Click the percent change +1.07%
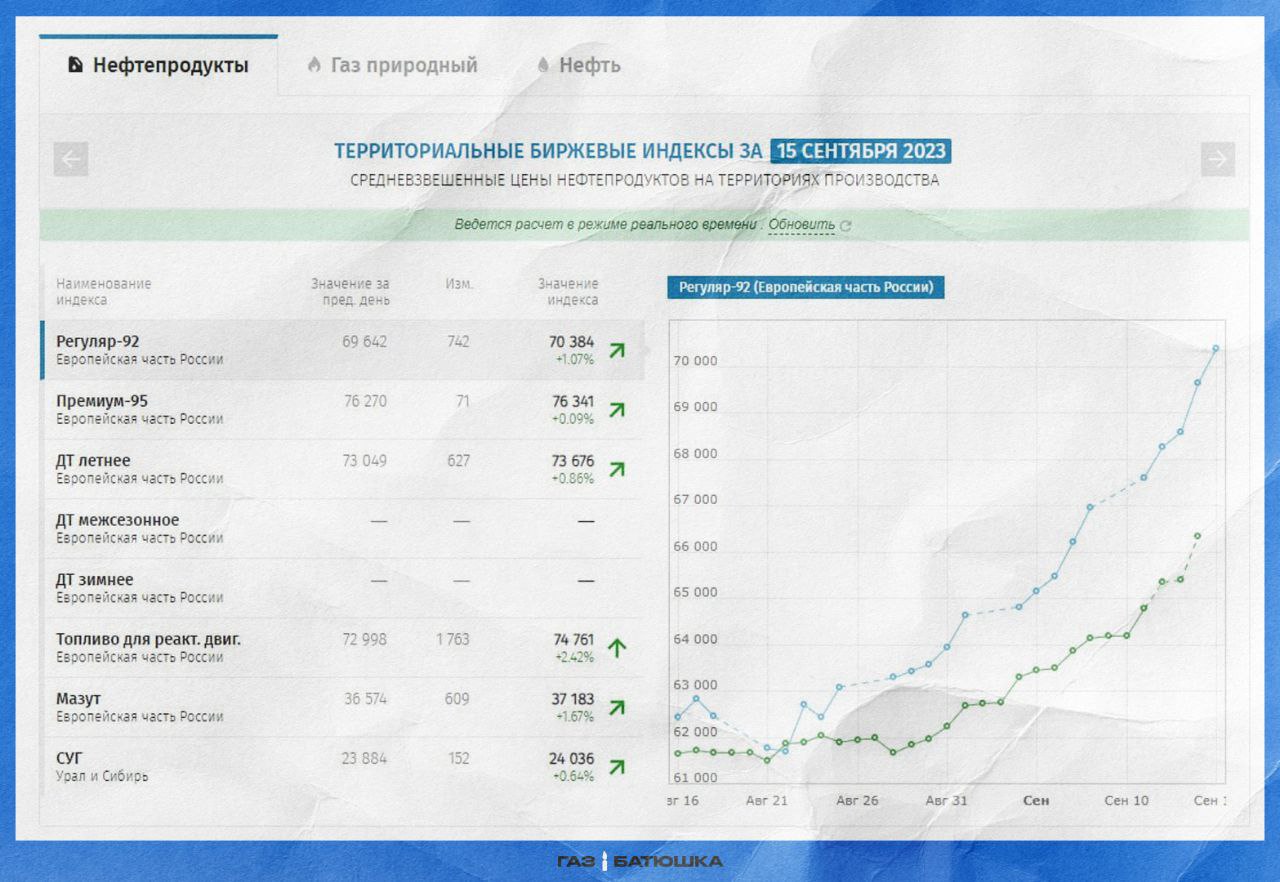Image resolution: width=1280 pixels, height=882 pixels. pos(575,359)
